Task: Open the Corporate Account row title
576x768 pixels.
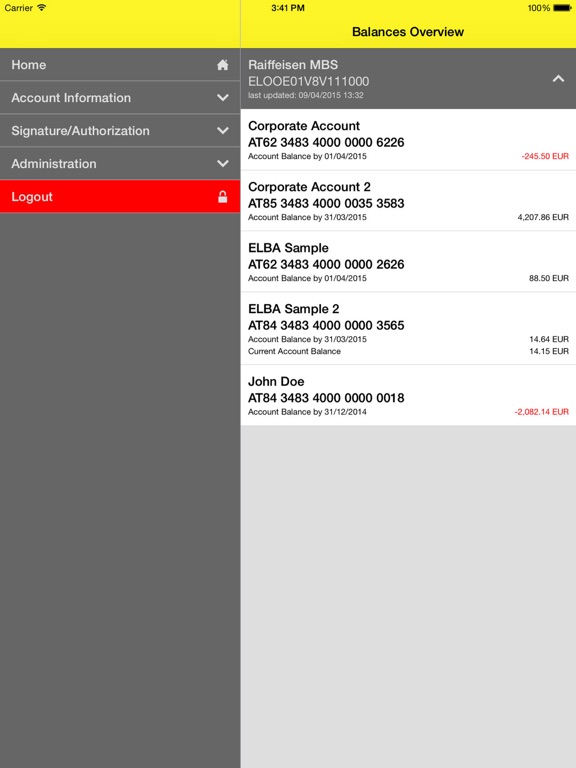Action: pyautogui.click(x=304, y=126)
